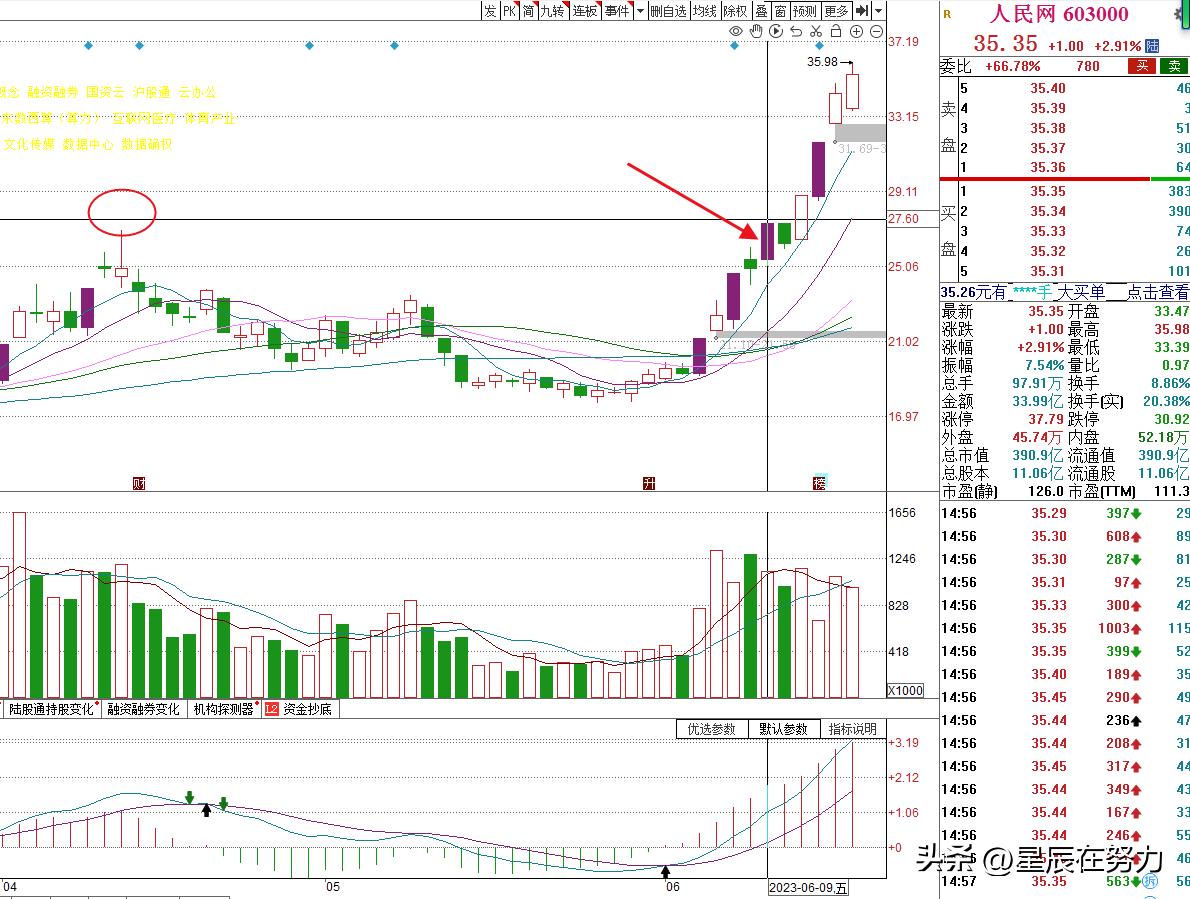Viewport: 1190px width, 899px height.
Task: Click the red 买 buy button
Action: [1141, 67]
